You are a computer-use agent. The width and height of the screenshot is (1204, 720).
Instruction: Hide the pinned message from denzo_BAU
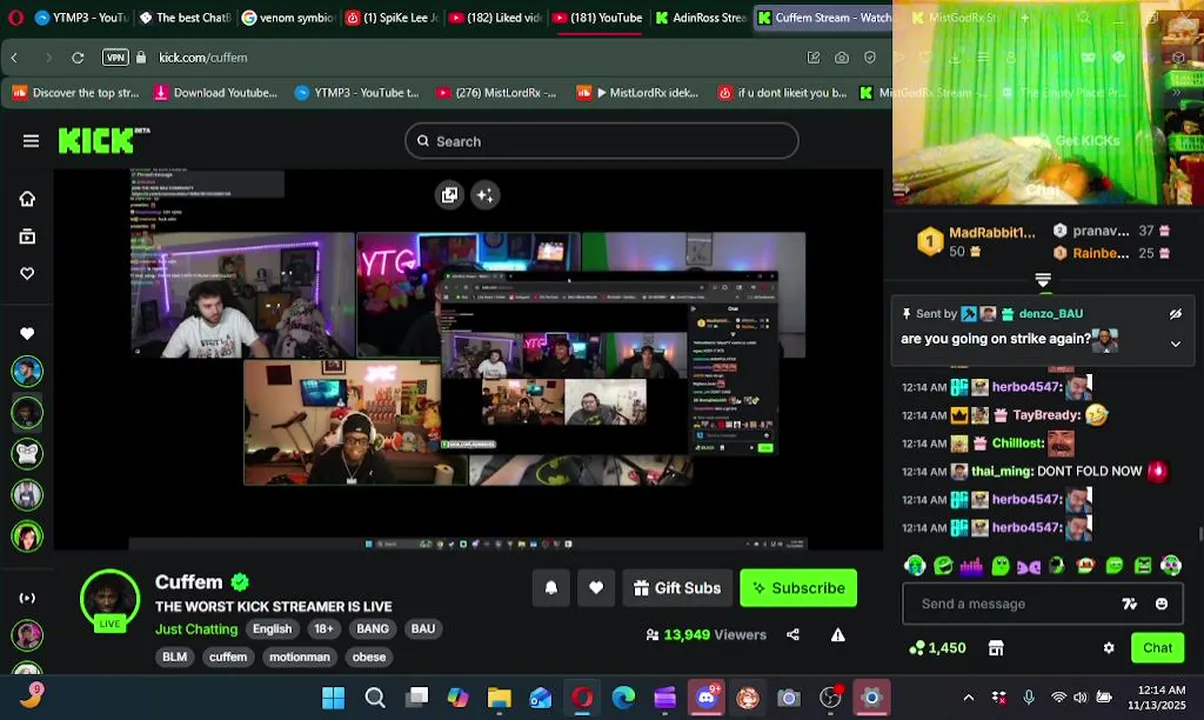[x=1176, y=314]
